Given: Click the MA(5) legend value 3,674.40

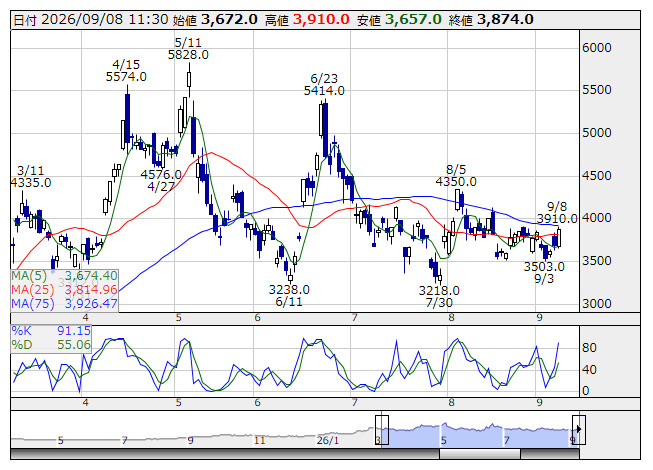Looking at the screenshot, I should [91, 276].
